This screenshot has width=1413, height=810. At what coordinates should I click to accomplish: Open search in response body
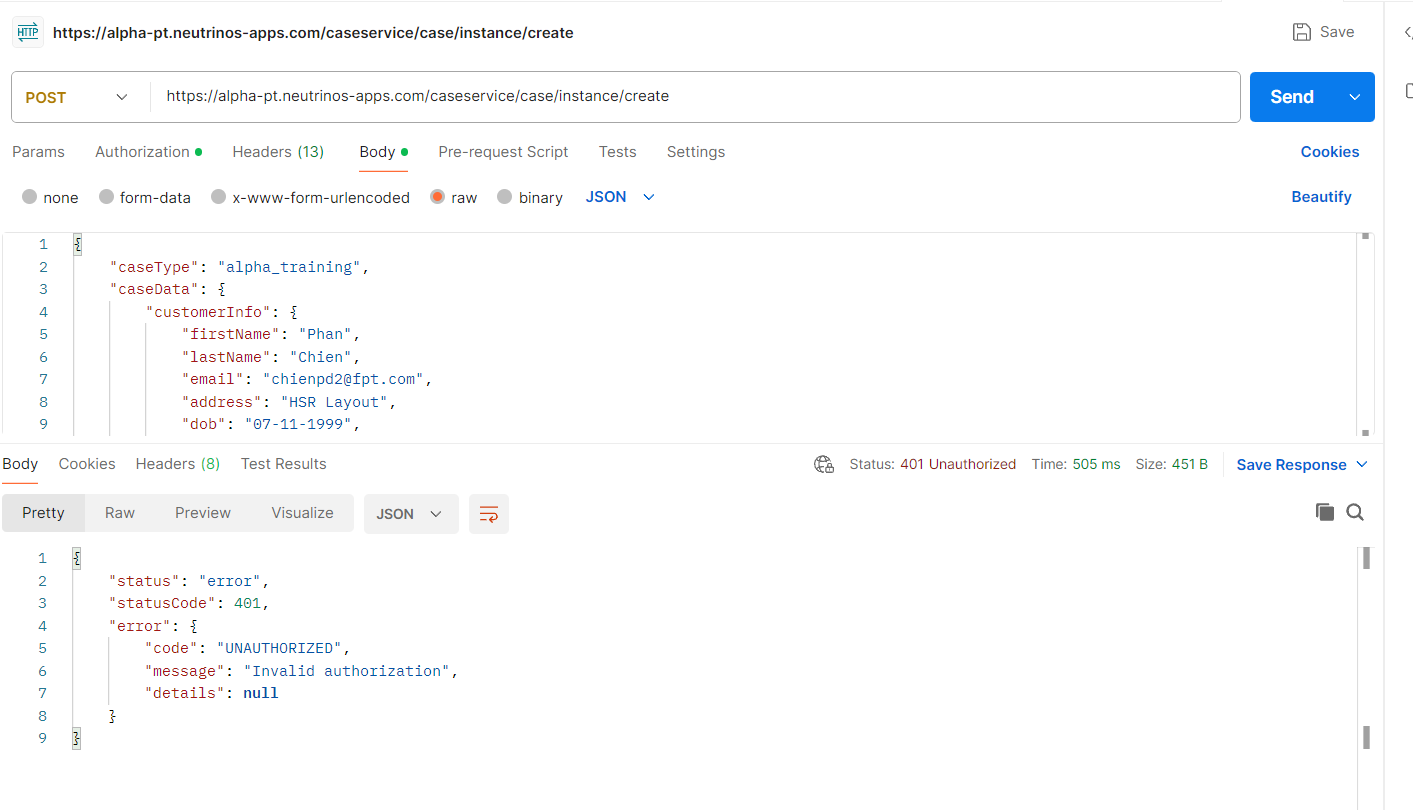[x=1355, y=512]
